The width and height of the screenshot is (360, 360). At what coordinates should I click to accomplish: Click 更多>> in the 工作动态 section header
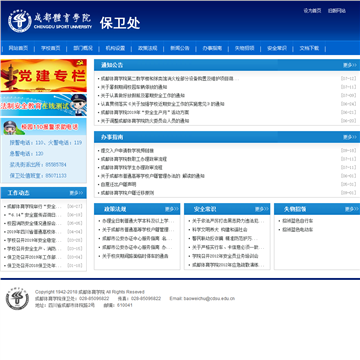(x=76, y=193)
